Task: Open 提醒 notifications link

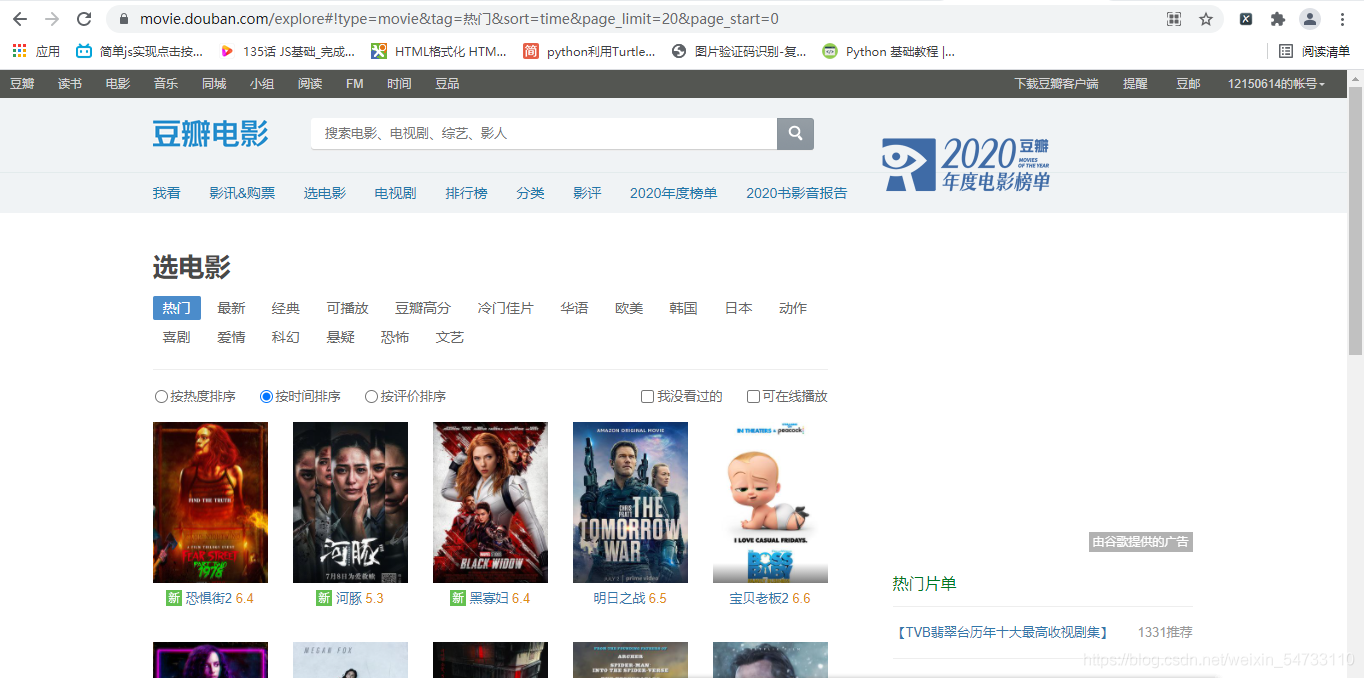Action: point(1135,83)
